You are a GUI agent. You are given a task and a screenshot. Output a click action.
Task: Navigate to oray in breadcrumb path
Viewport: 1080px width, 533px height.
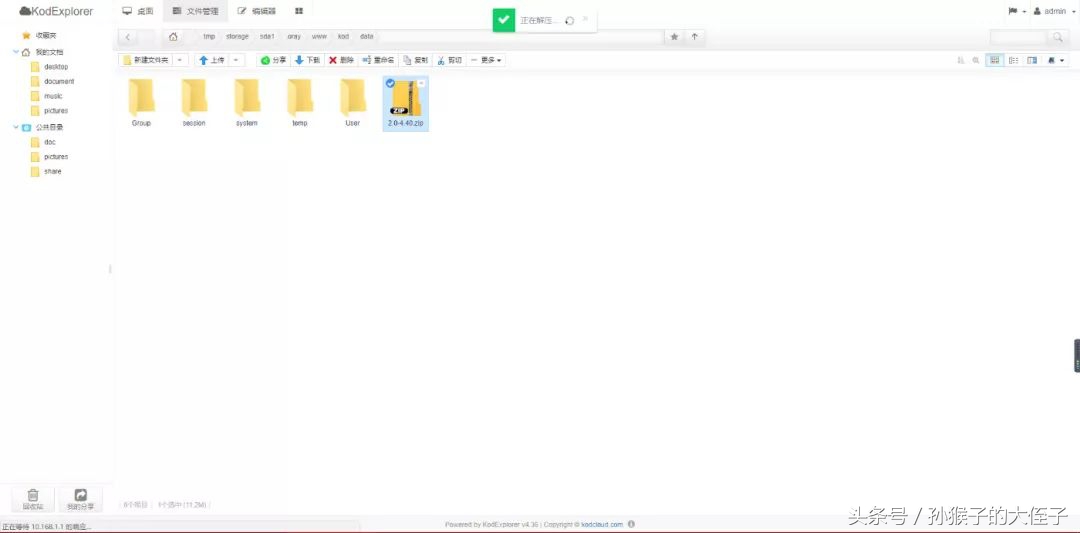294,36
